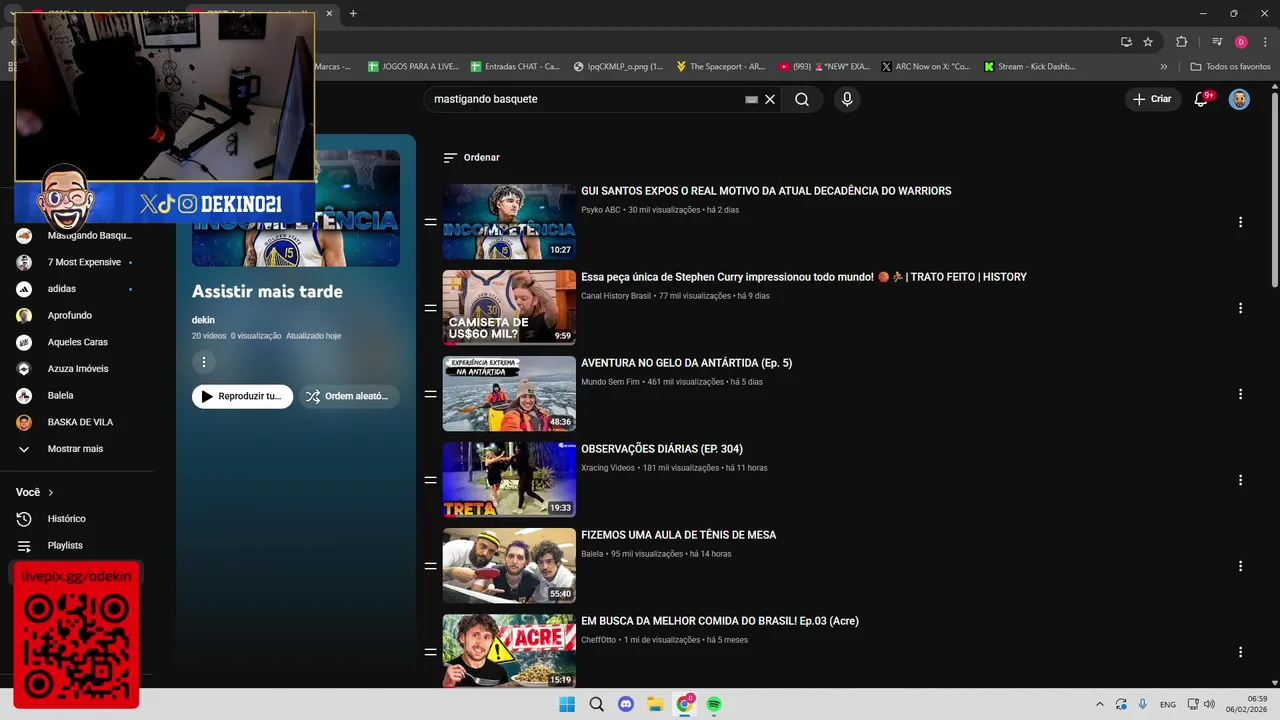Open the Aprofundo subscription channel
The width and height of the screenshot is (1280, 720).
70,315
